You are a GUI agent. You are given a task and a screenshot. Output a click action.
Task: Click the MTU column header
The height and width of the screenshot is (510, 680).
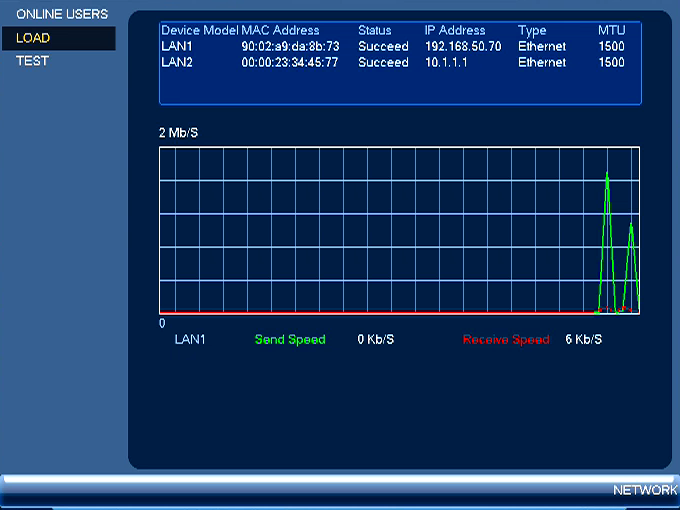611,30
